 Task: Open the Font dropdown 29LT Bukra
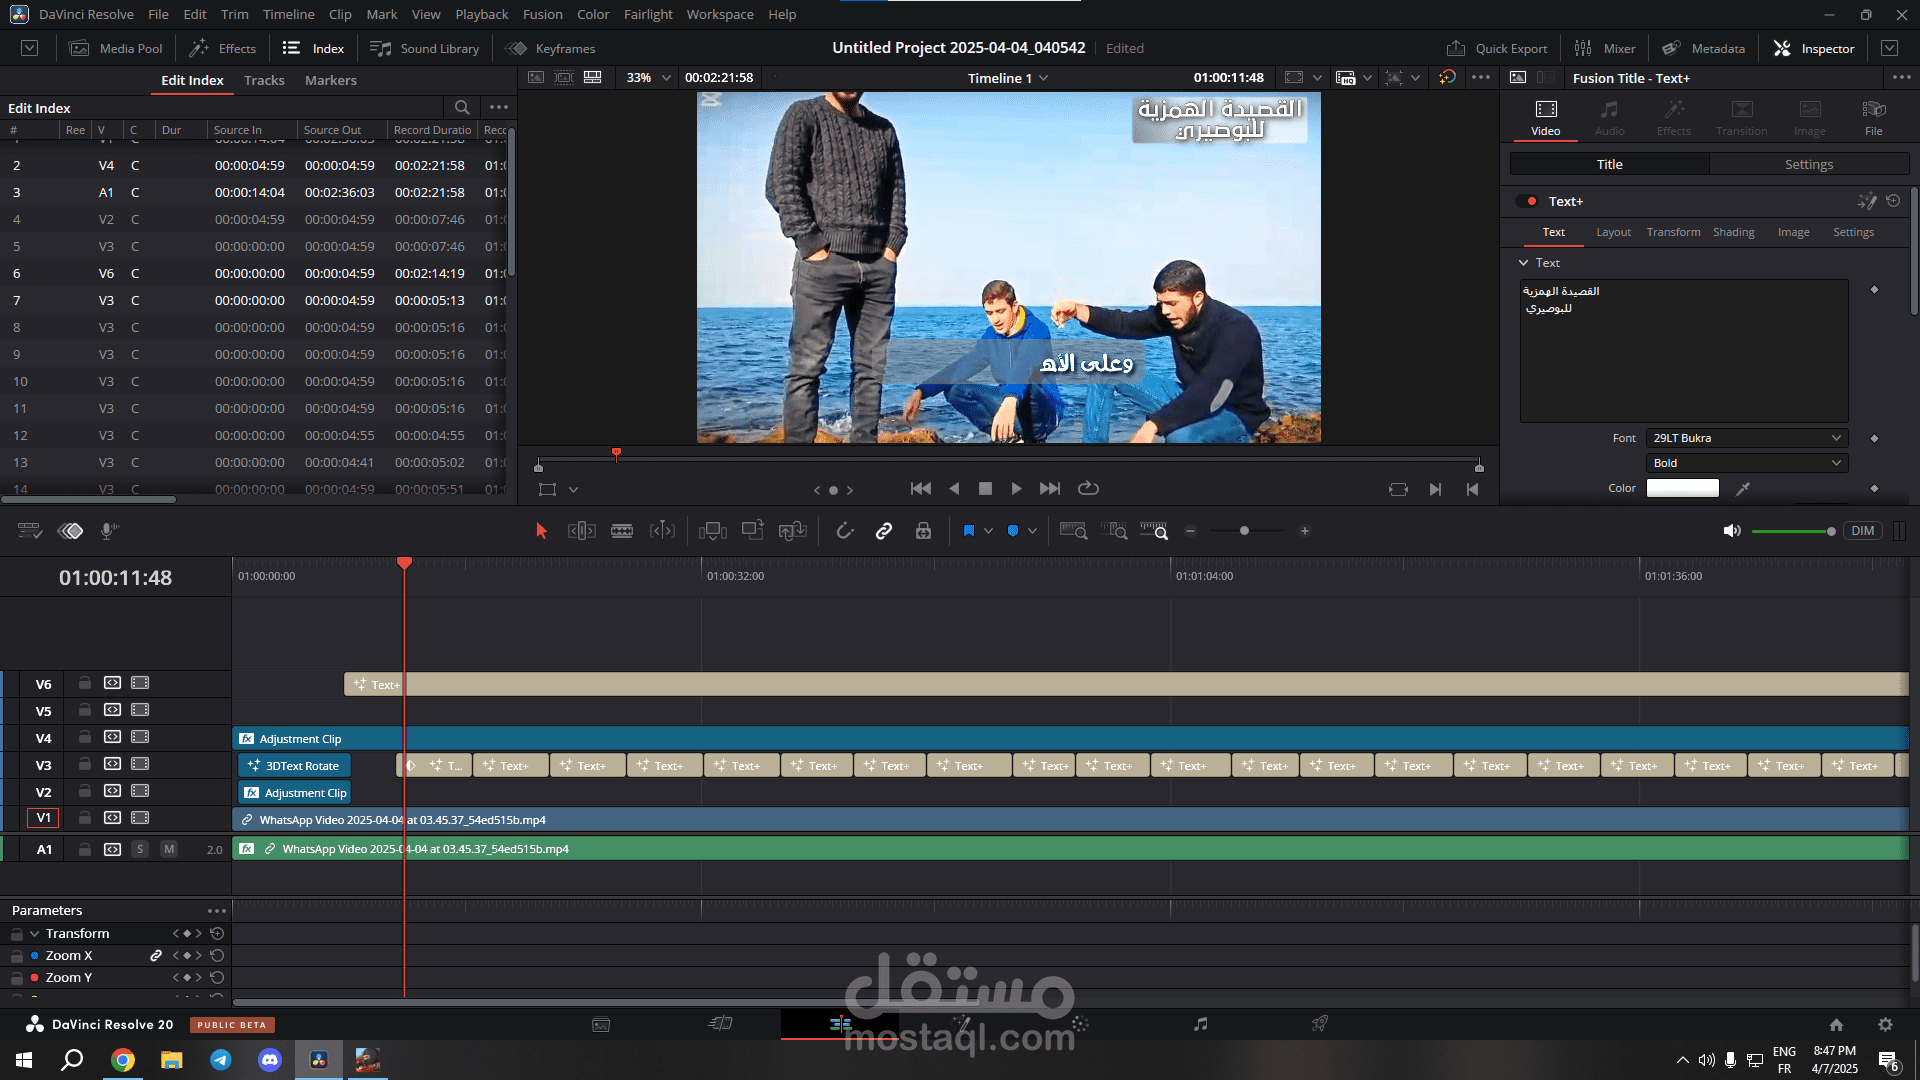(x=1747, y=438)
